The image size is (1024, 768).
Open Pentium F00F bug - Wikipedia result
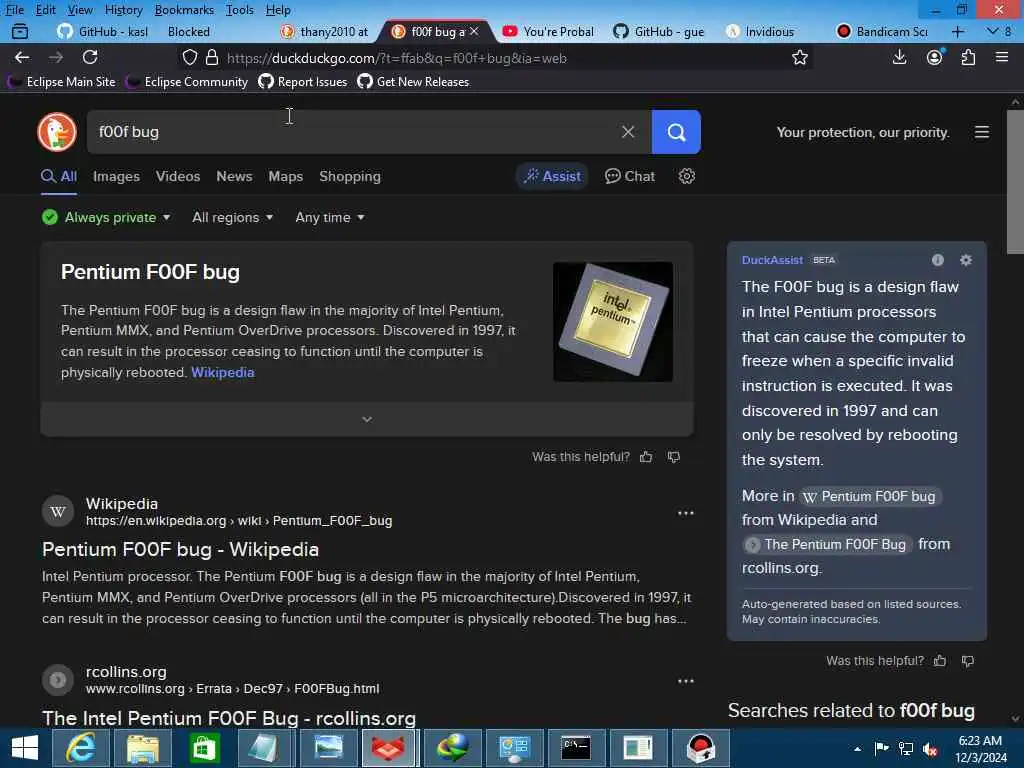[180, 550]
